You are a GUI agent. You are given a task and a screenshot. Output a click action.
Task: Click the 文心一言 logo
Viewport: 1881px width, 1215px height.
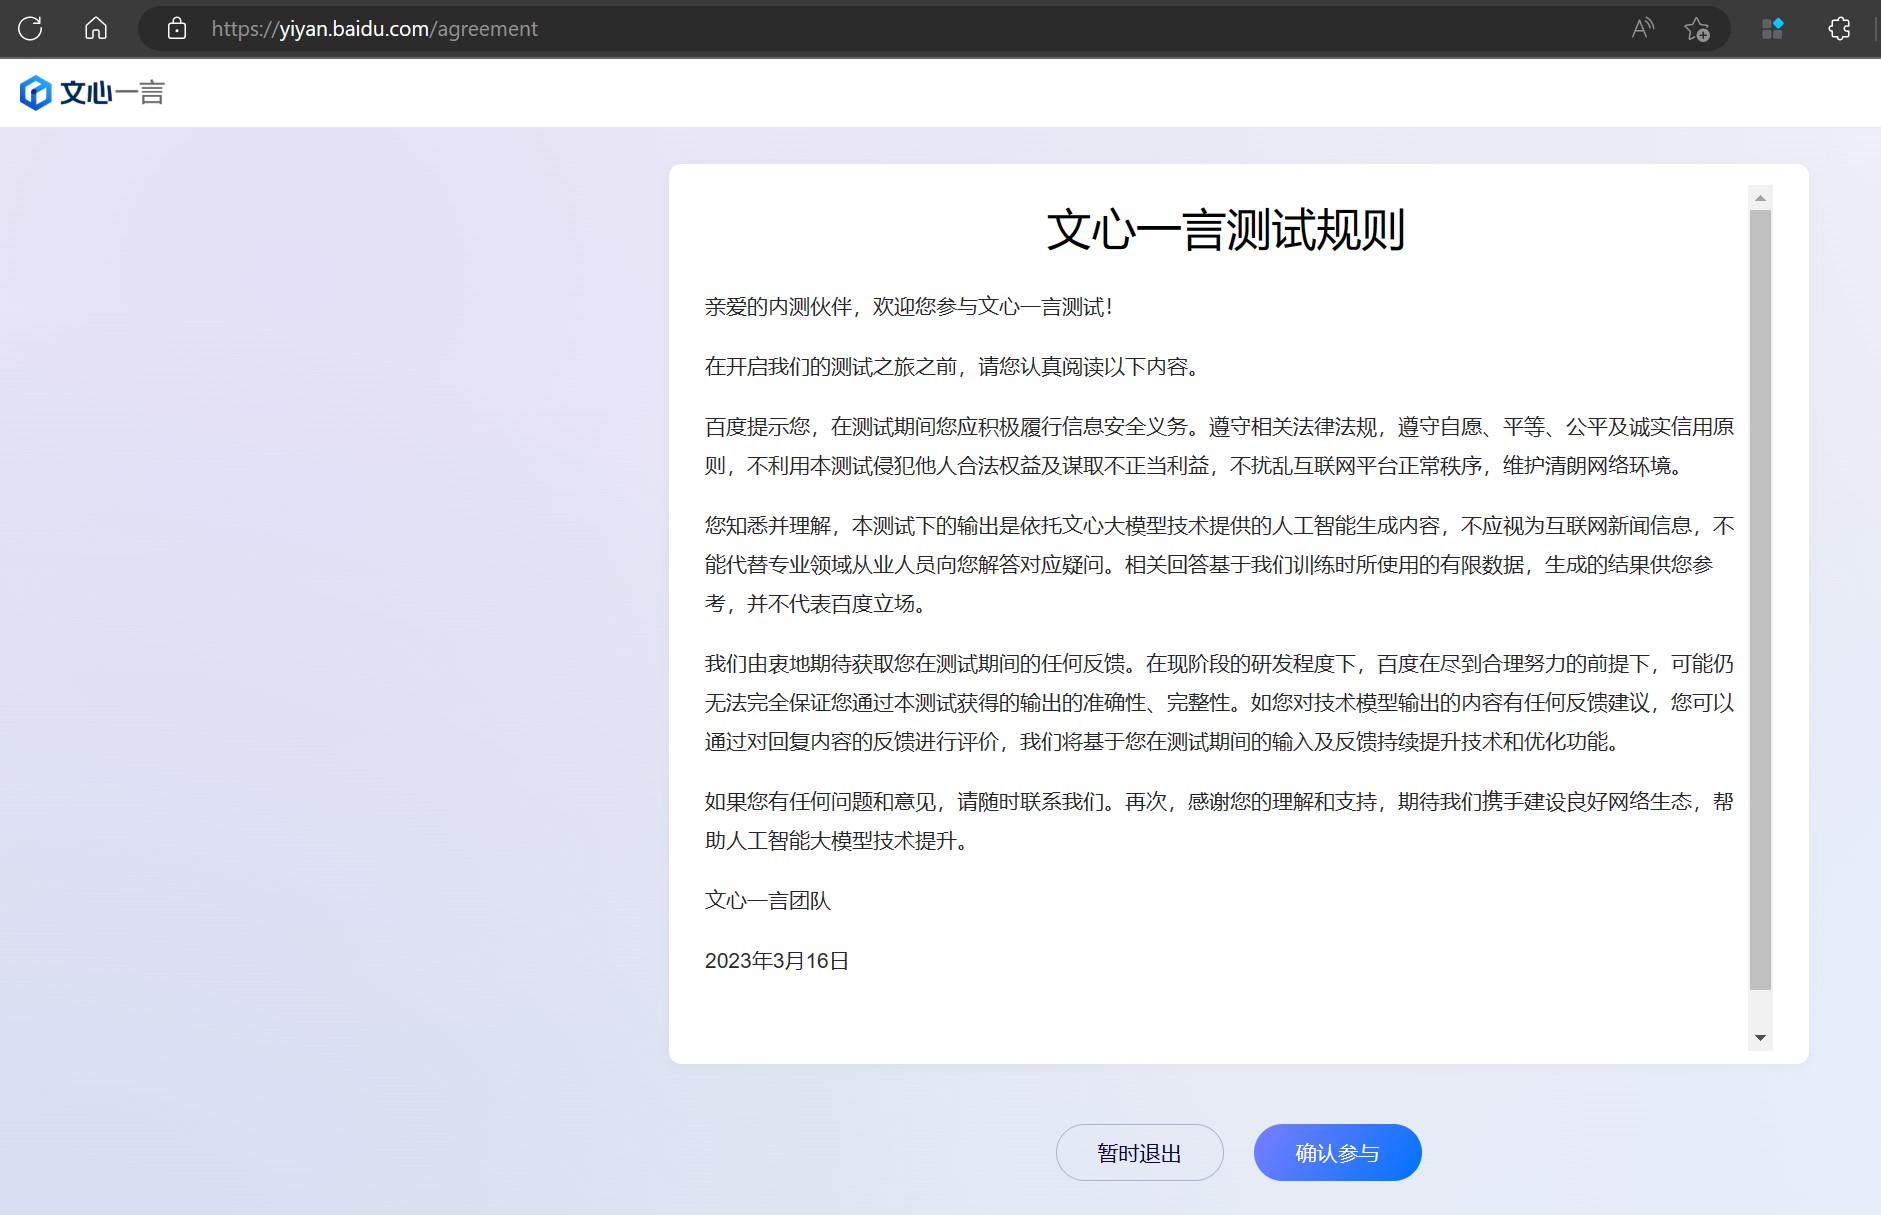point(92,93)
